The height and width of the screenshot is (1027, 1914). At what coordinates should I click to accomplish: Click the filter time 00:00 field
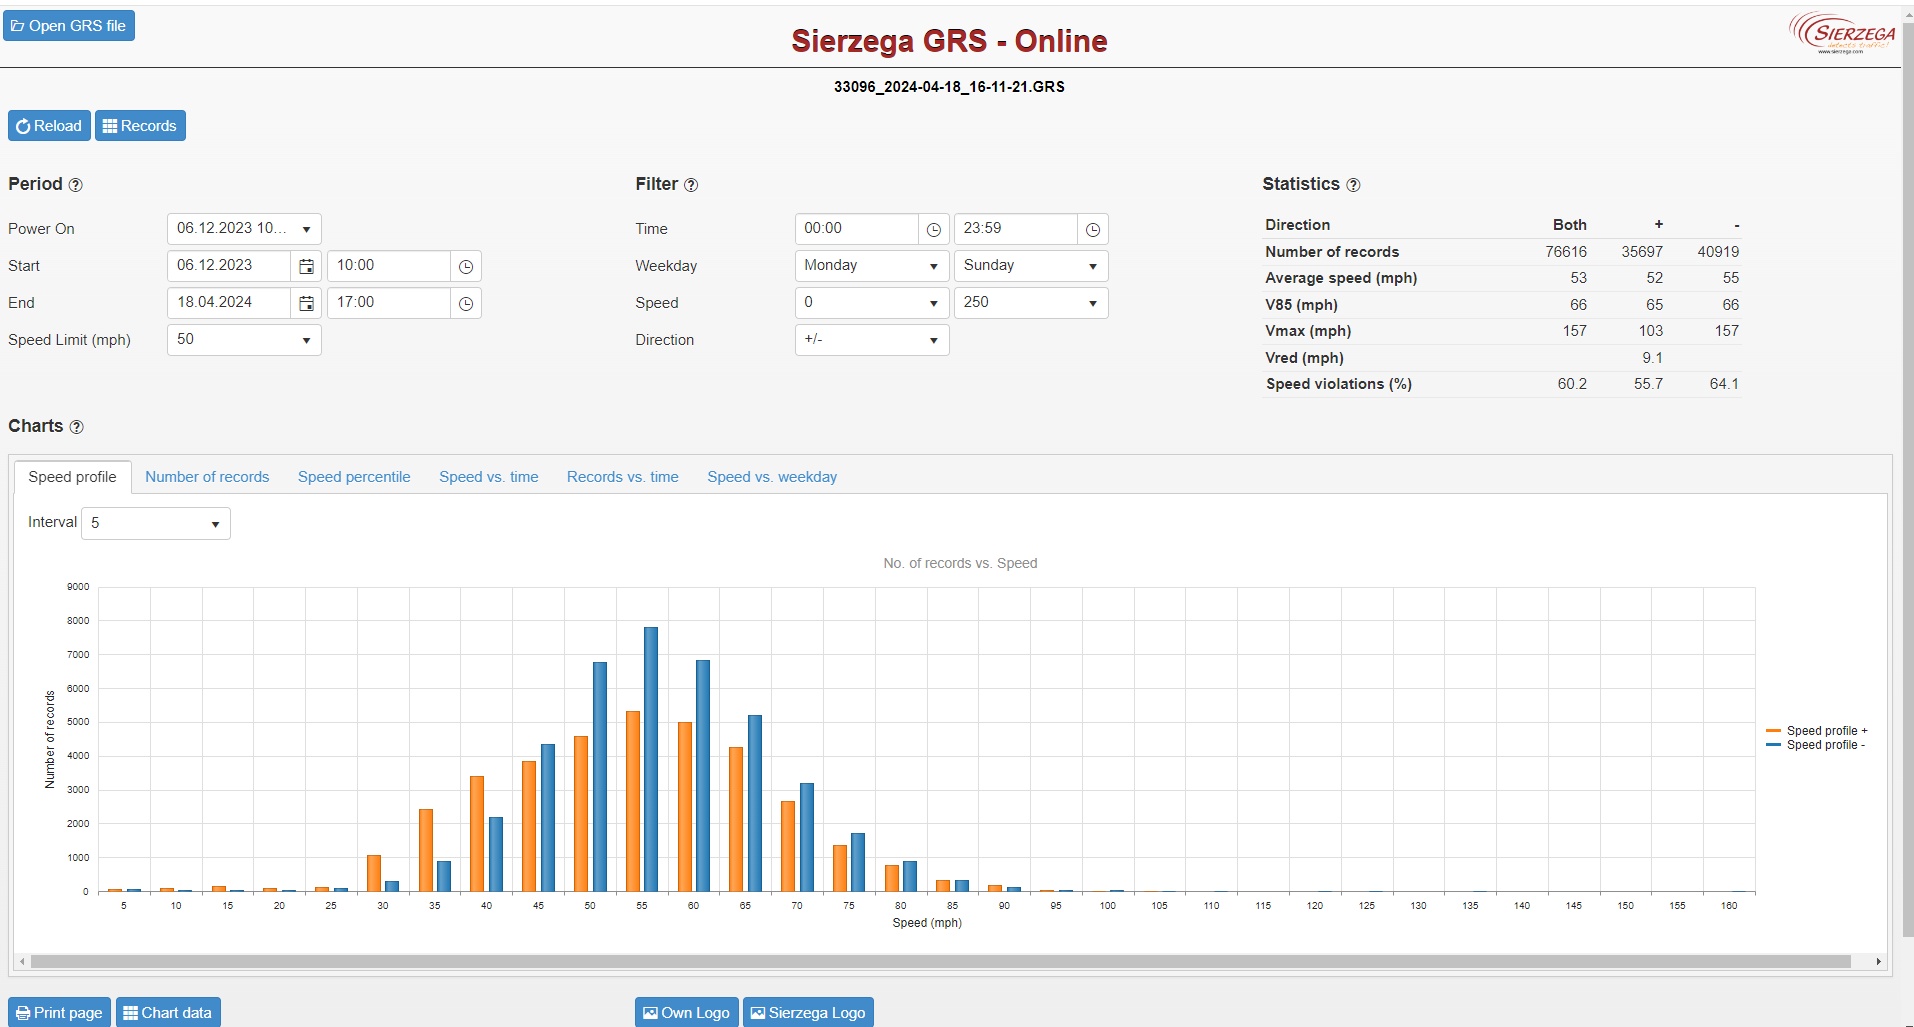point(857,229)
